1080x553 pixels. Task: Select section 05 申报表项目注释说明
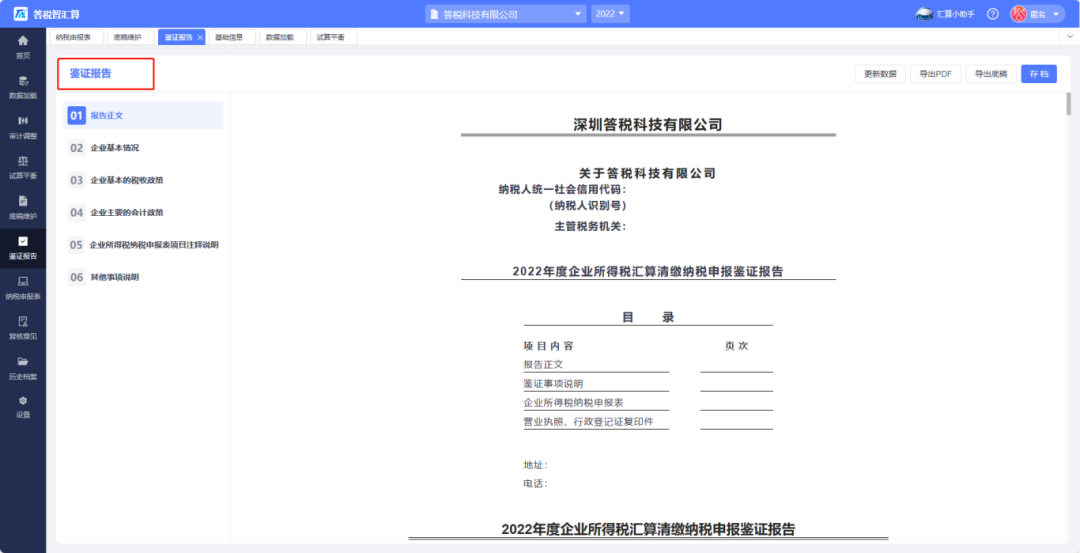pos(143,244)
